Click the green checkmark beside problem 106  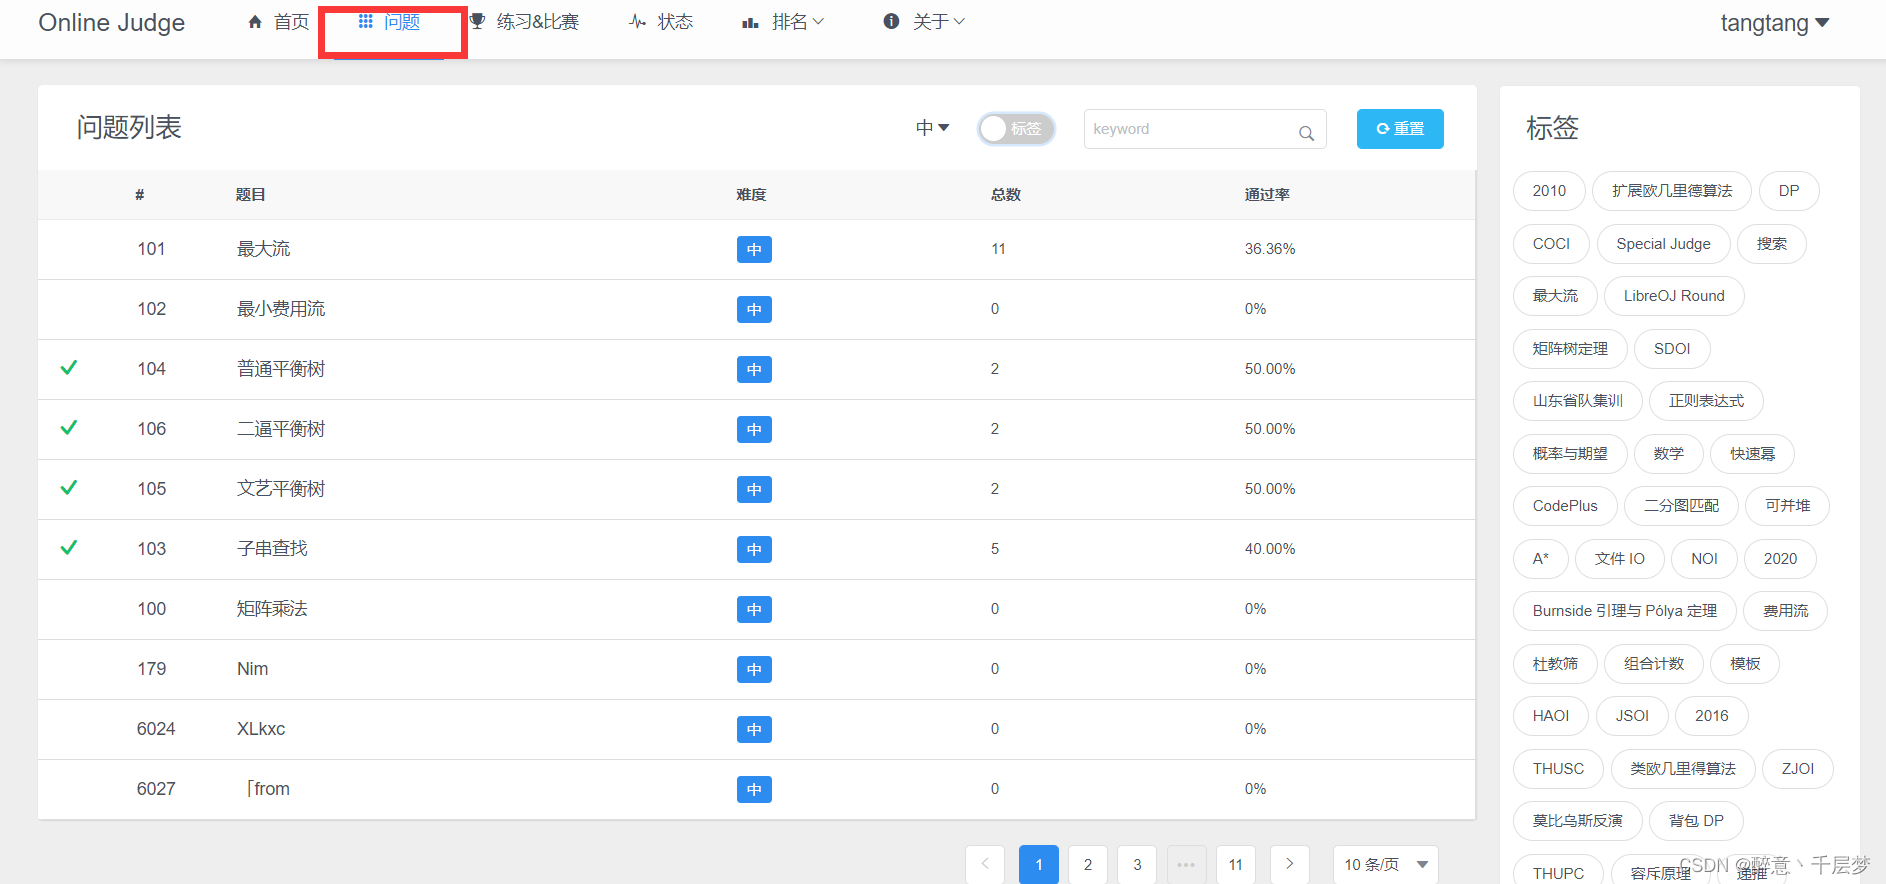(x=69, y=428)
